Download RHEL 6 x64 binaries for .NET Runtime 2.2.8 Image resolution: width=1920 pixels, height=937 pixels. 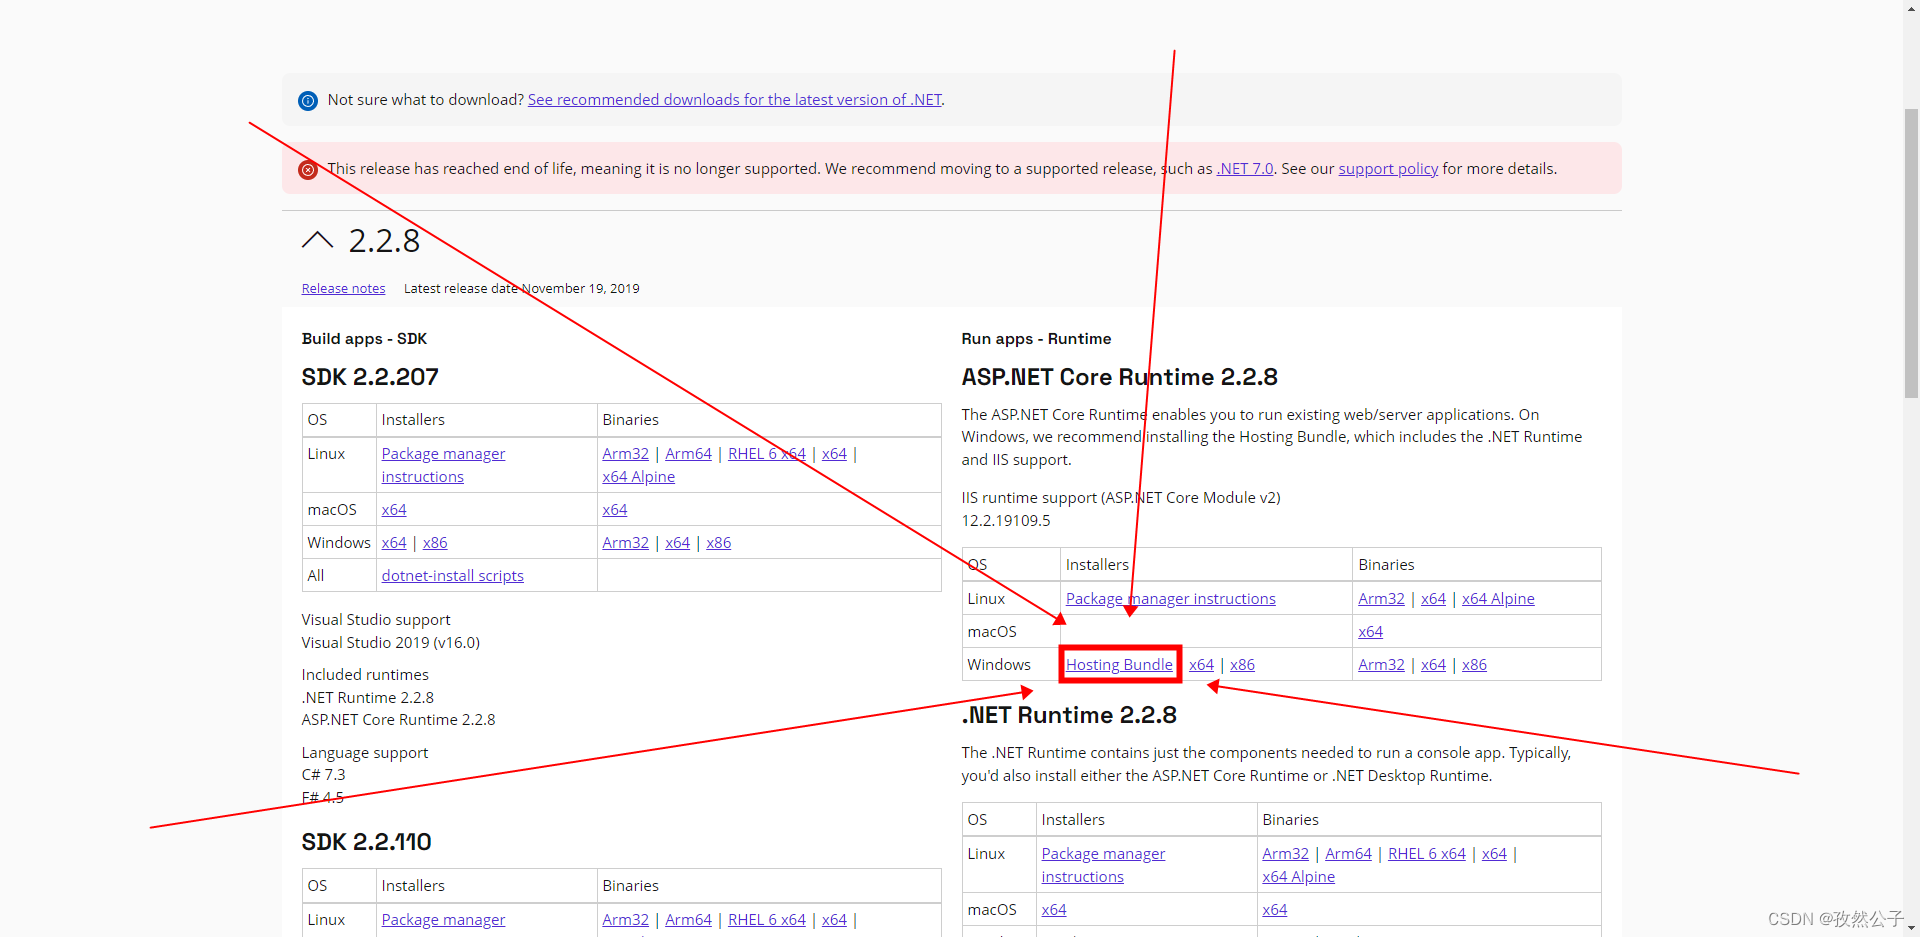coord(1426,853)
